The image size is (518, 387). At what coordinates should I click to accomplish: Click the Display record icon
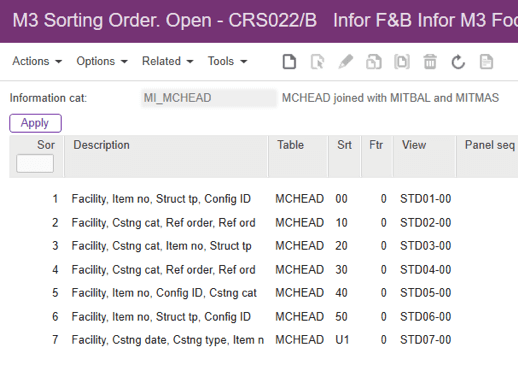coord(402,62)
